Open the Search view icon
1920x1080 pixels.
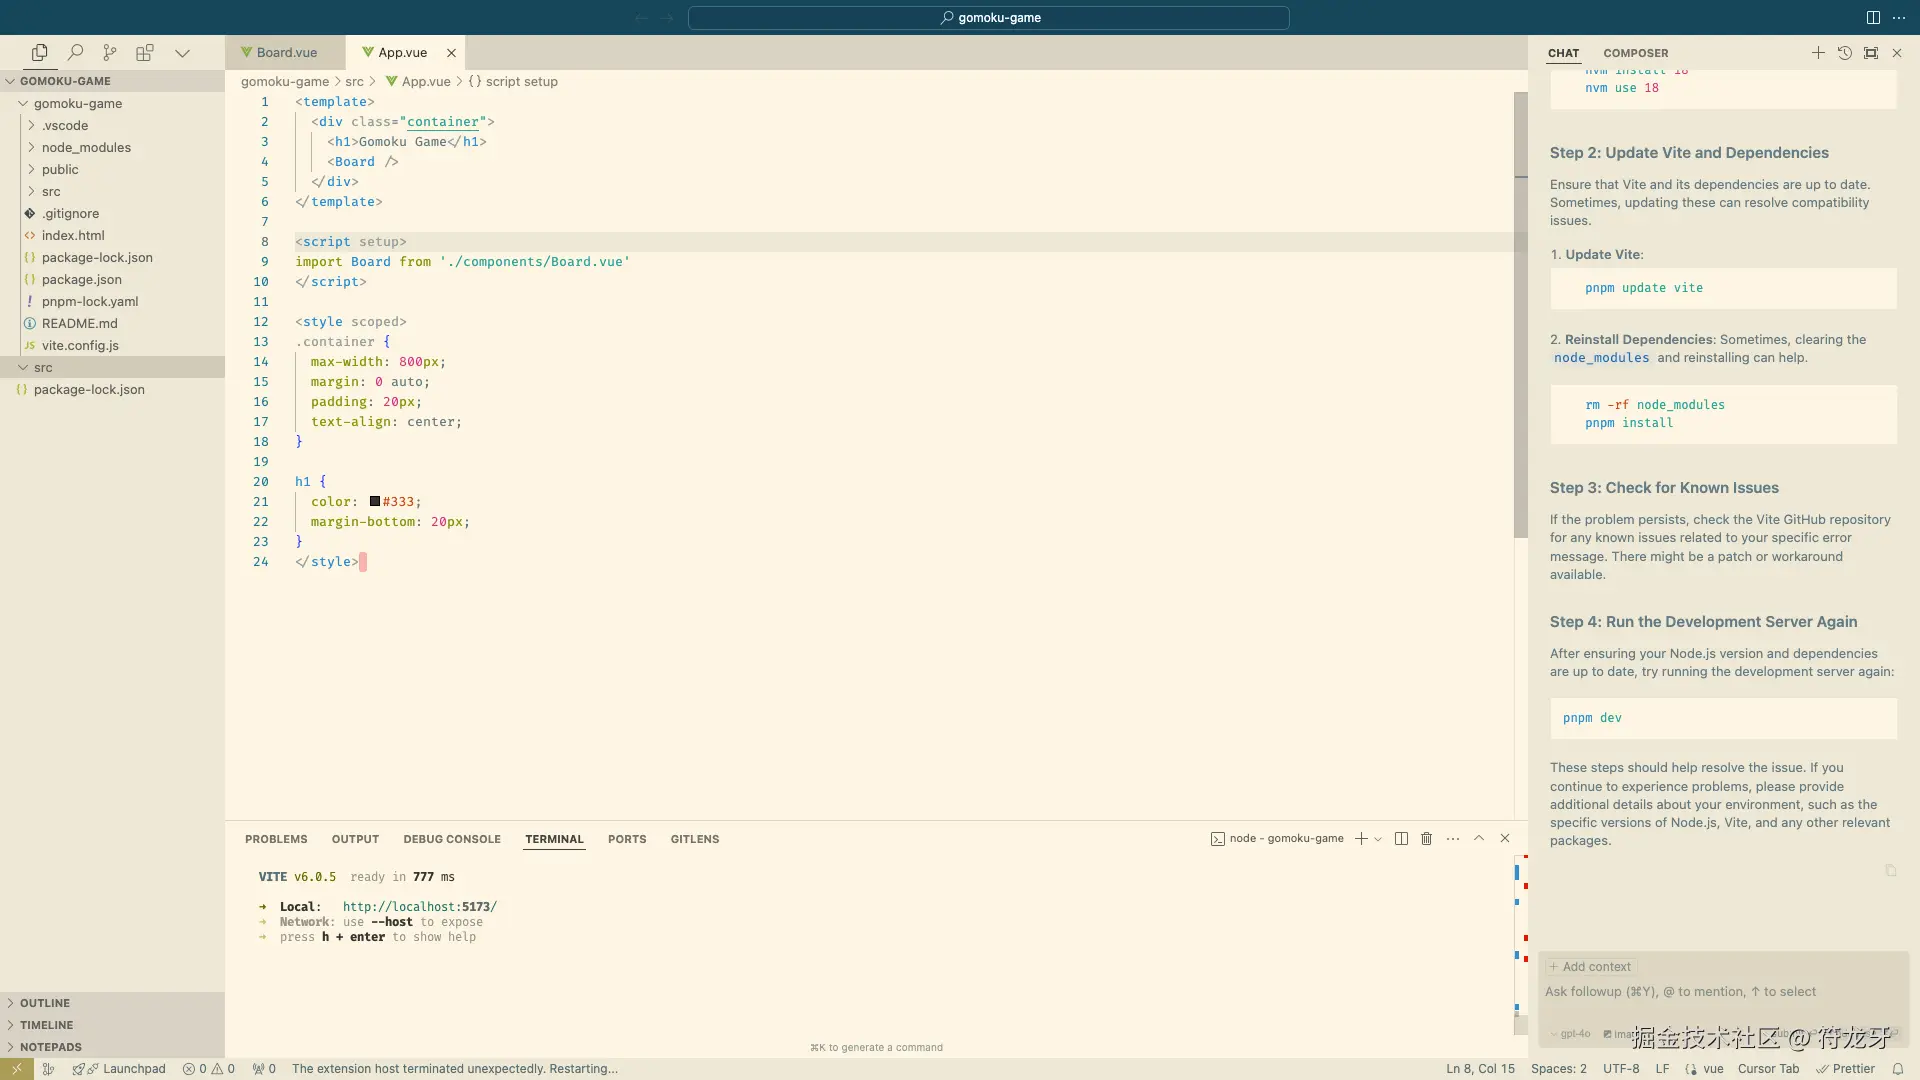[75, 53]
